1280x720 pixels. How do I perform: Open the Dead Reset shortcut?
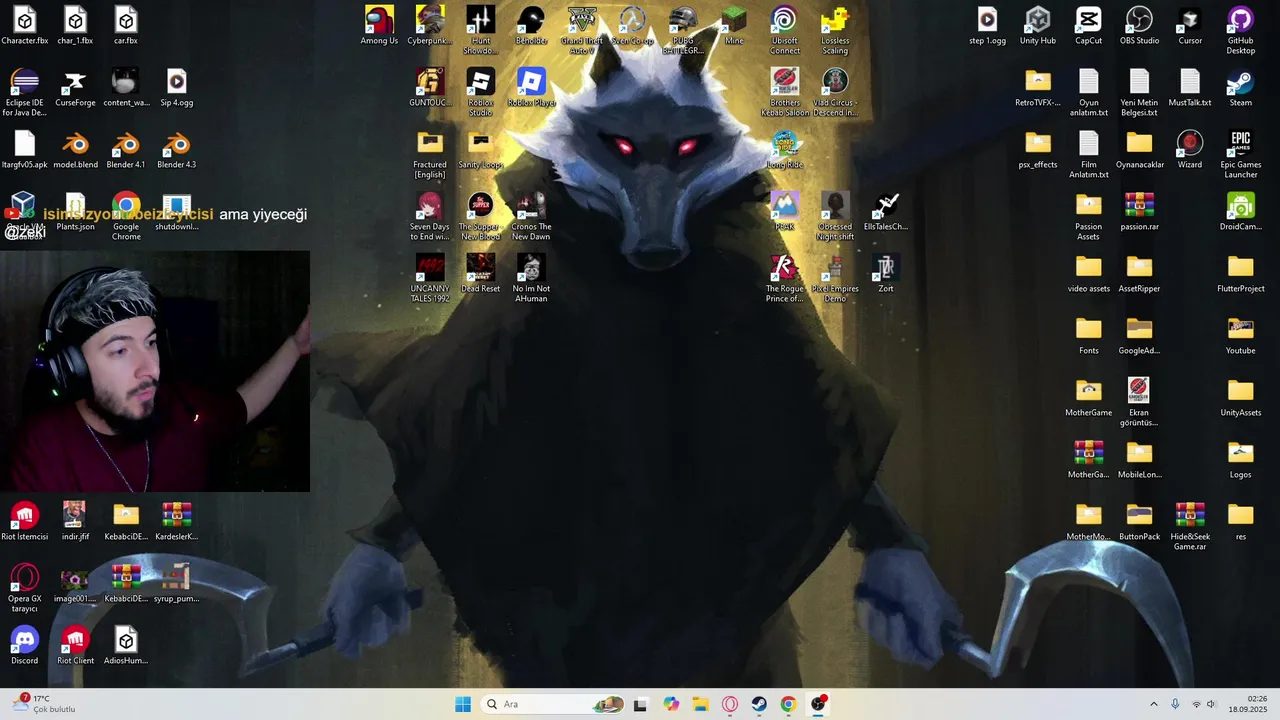pos(480,274)
